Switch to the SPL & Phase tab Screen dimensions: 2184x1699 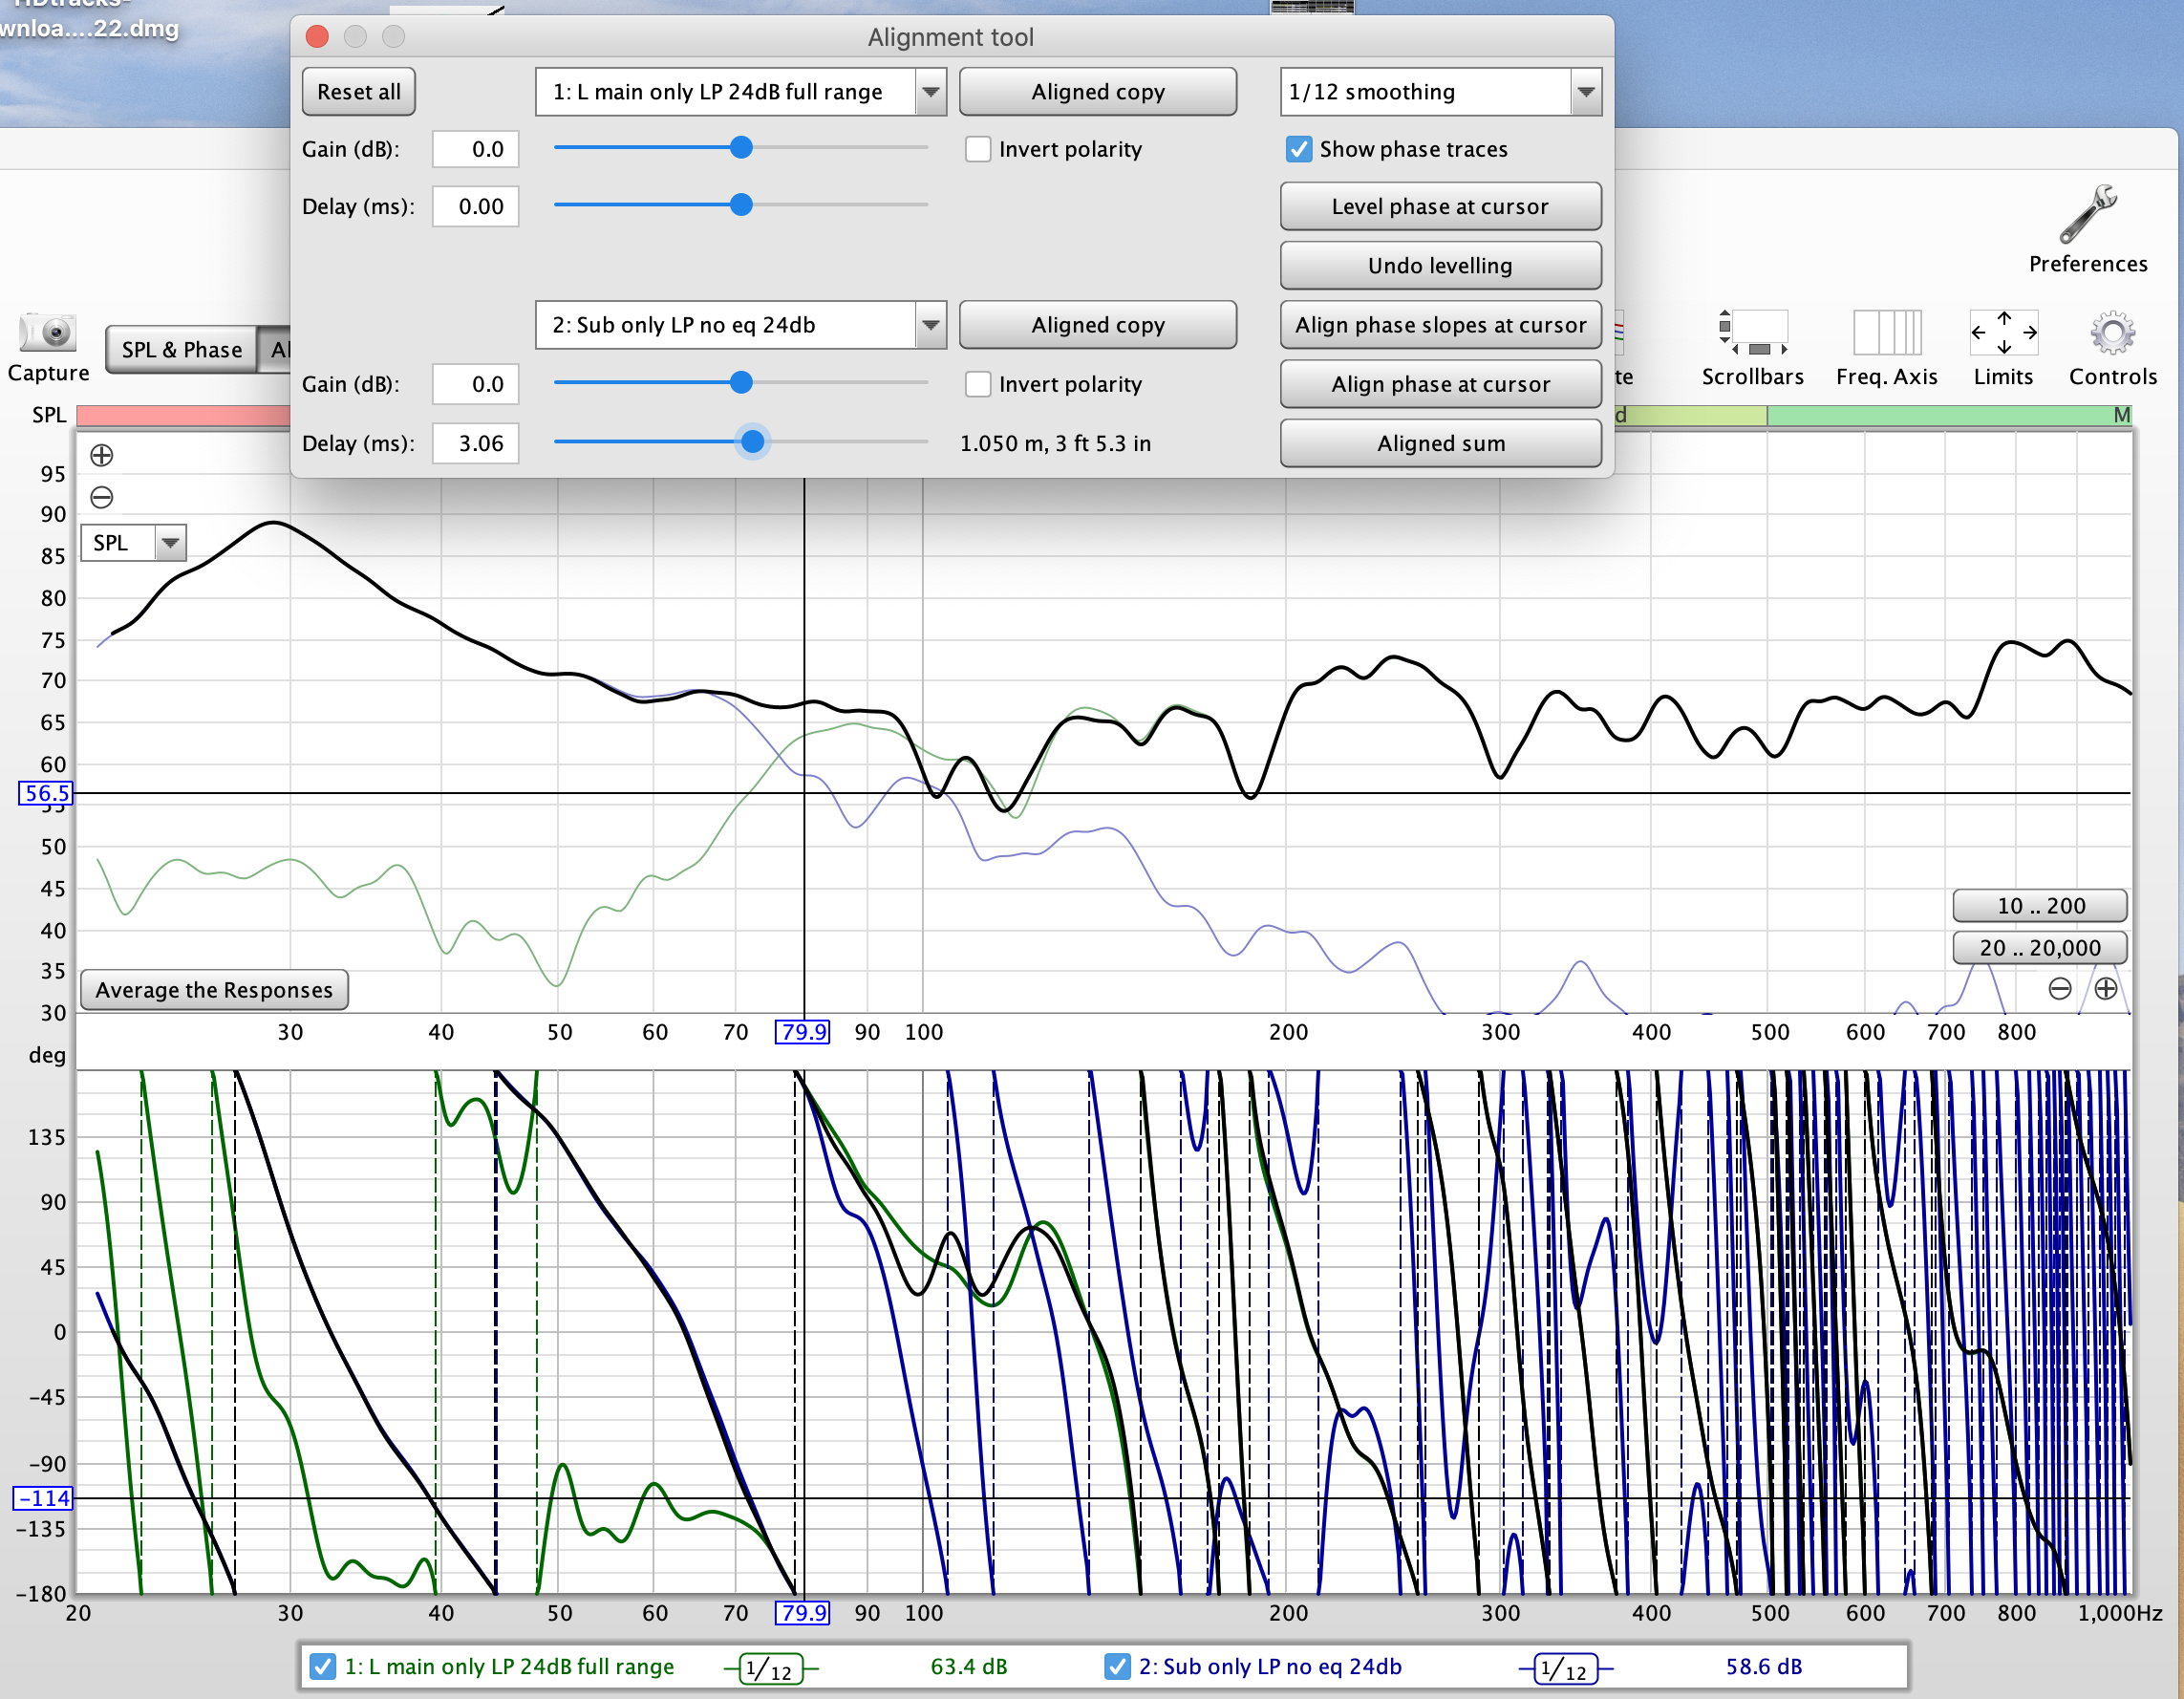coord(180,349)
